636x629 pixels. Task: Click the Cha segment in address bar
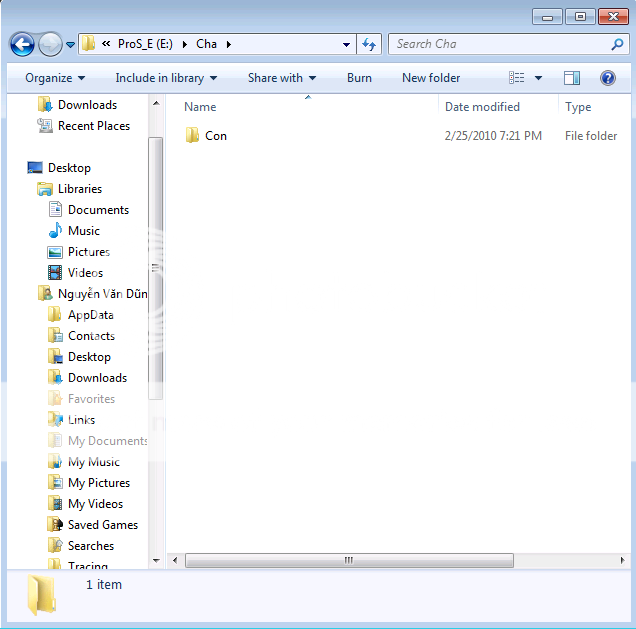pyautogui.click(x=206, y=44)
